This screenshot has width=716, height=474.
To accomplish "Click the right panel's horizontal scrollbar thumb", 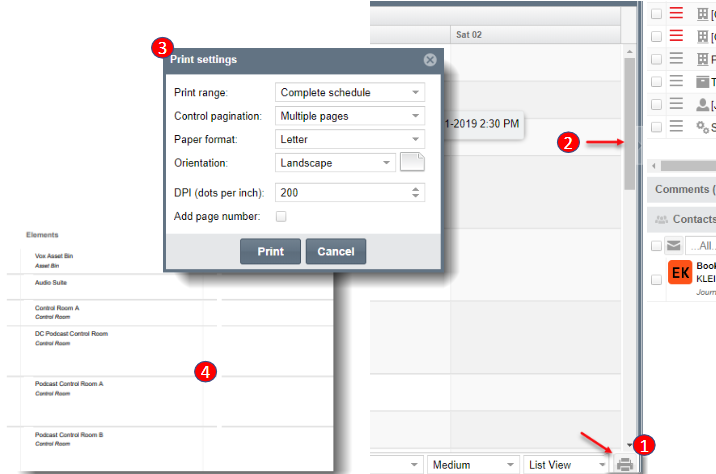I will [x=689, y=166].
